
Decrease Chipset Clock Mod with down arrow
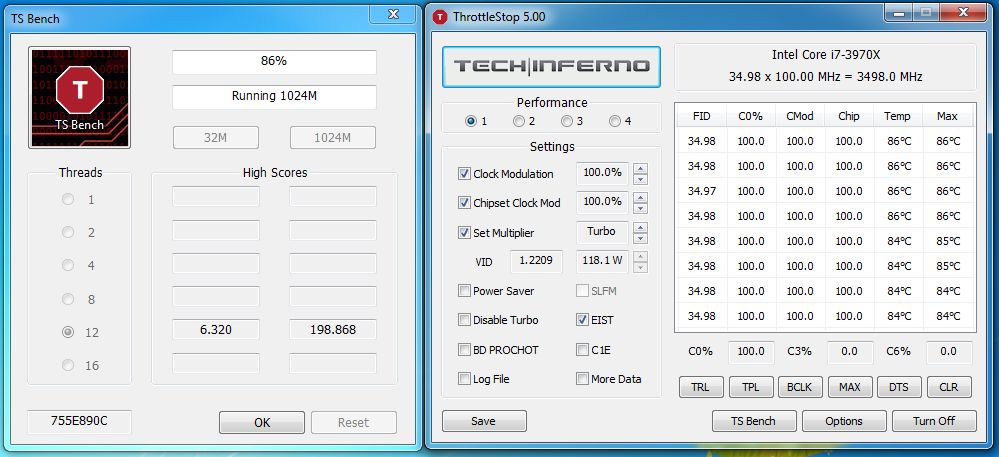[640, 209]
